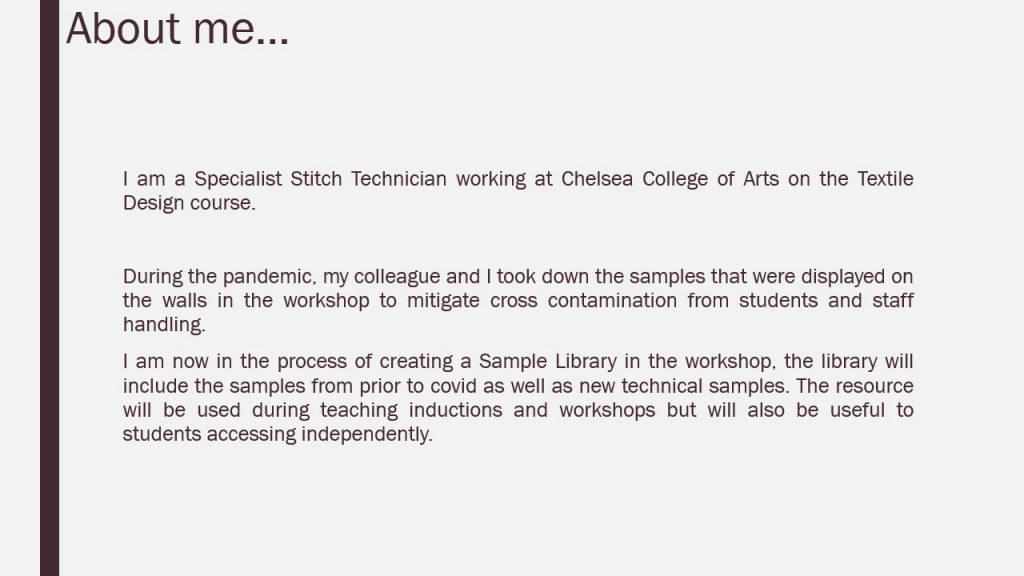Click the "About me…" slide title
This screenshot has height=576, width=1024.
177,29
